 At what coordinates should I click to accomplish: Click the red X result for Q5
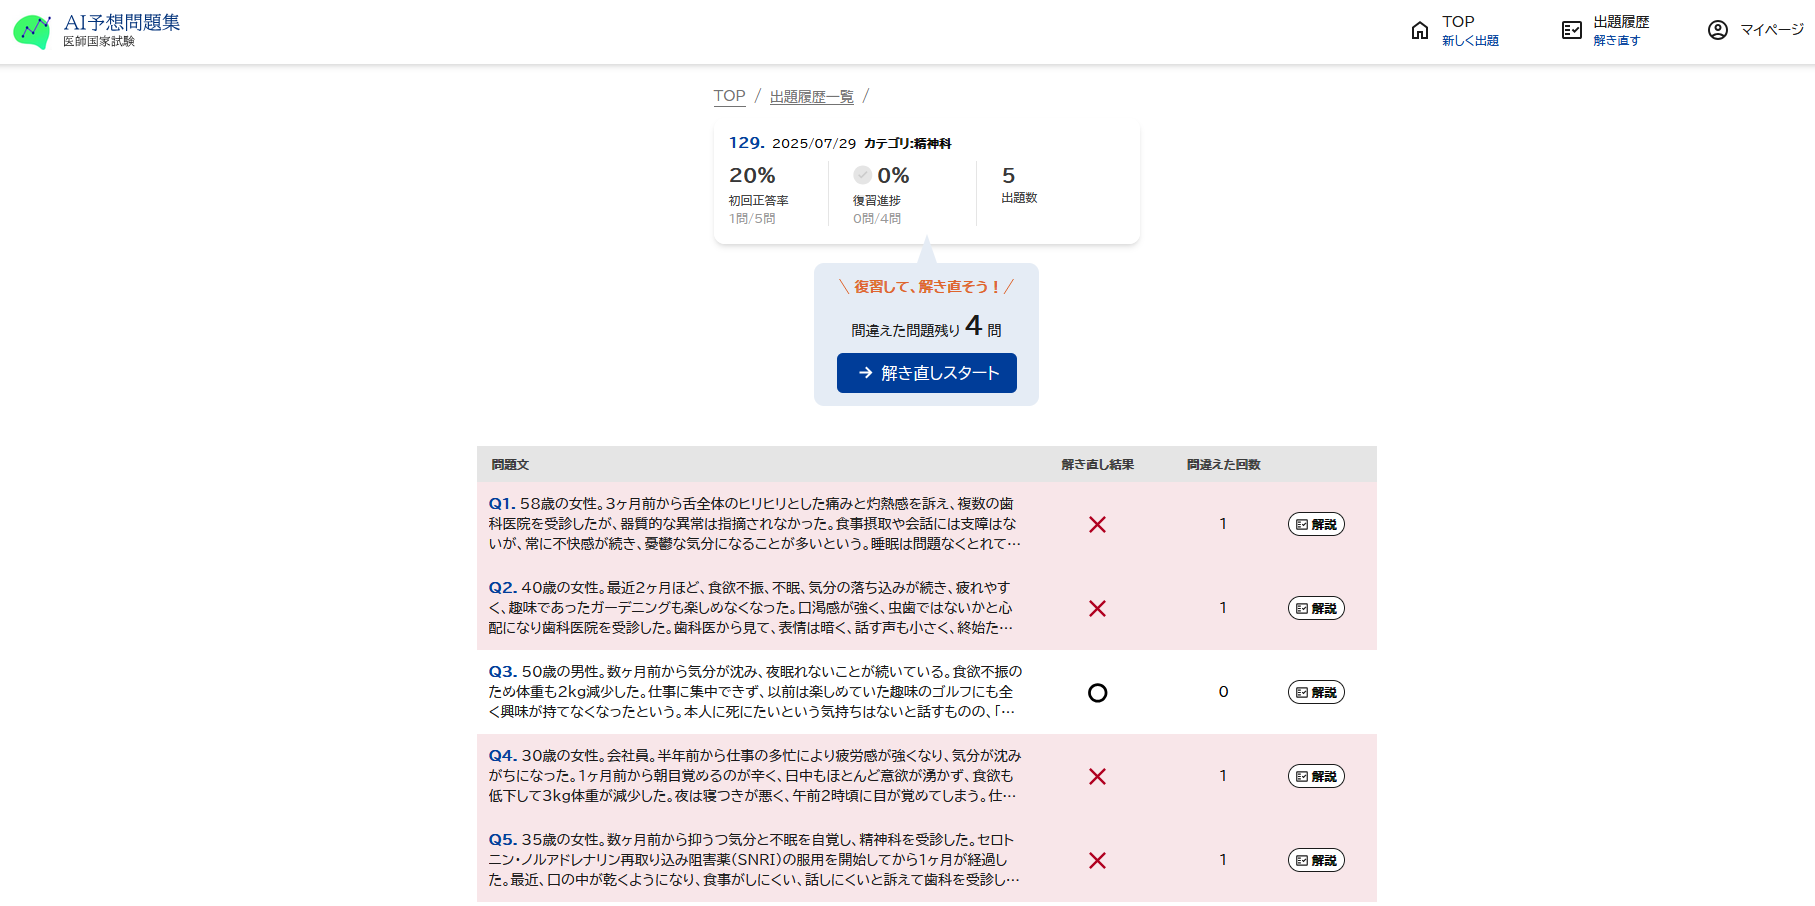1097,860
